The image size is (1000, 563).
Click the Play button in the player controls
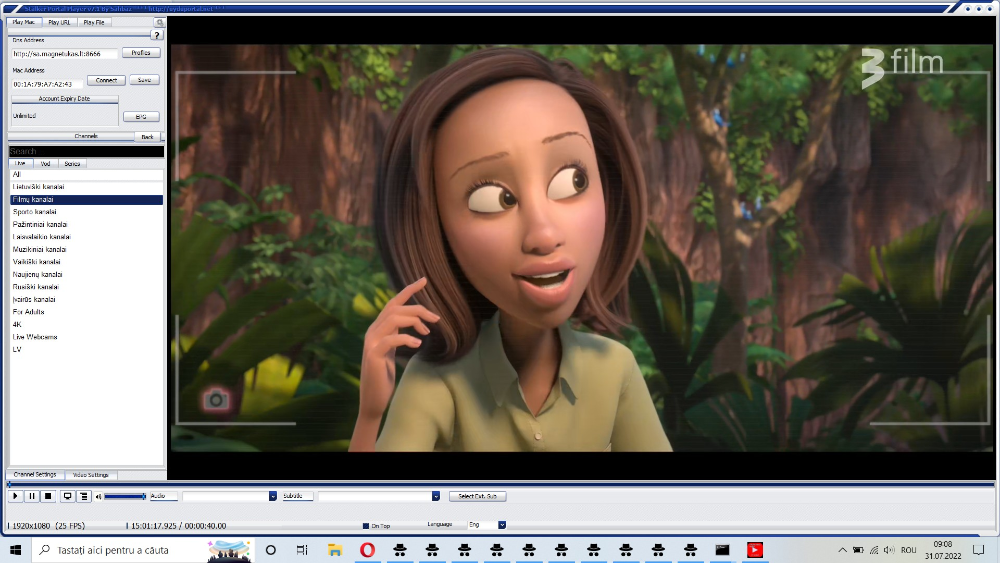click(x=15, y=496)
